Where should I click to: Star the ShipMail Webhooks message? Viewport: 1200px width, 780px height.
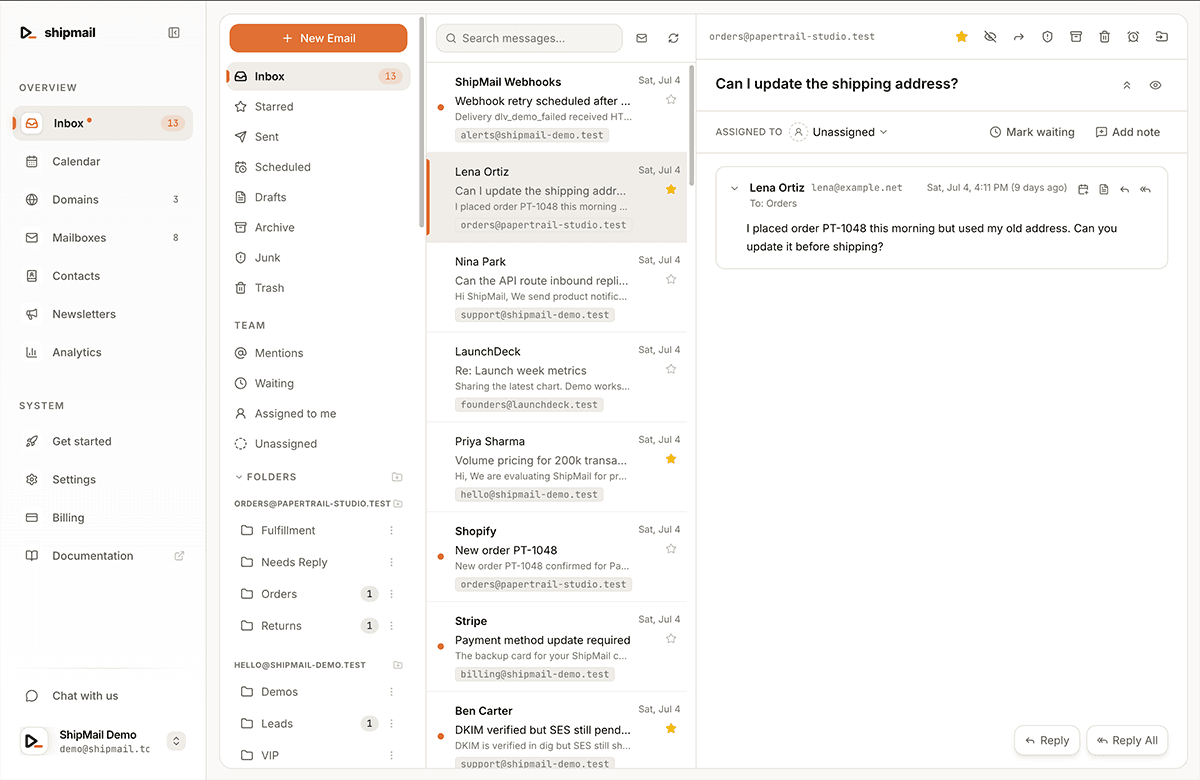671,100
